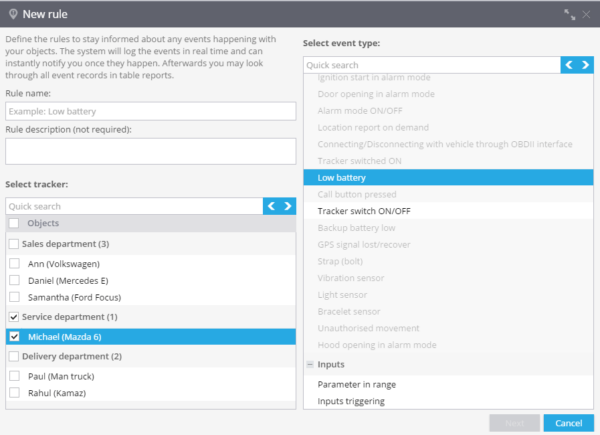Go to previous result in tracker search
This screenshot has width=600, height=435.
click(x=271, y=206)
